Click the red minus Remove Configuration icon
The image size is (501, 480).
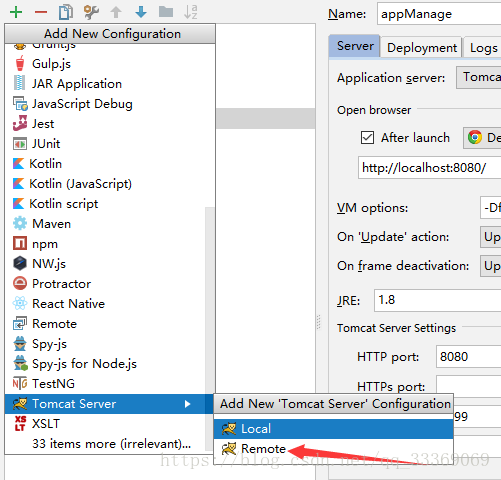pos(41,12)
